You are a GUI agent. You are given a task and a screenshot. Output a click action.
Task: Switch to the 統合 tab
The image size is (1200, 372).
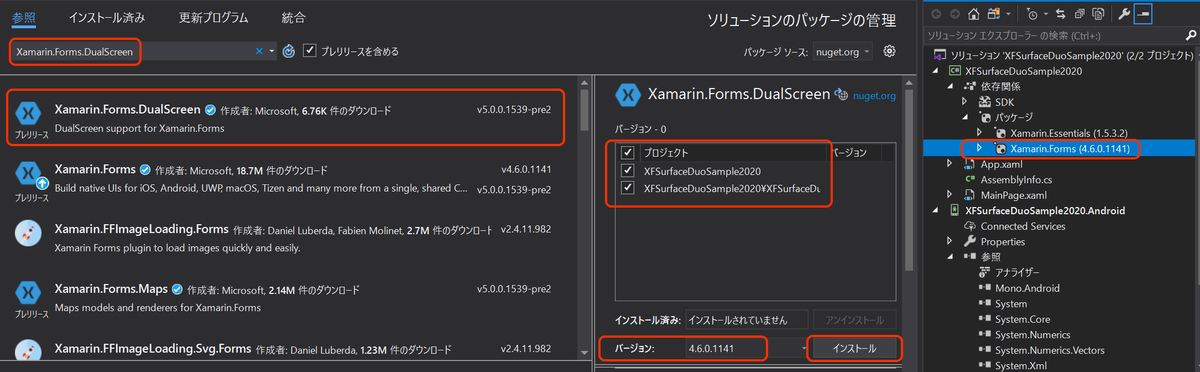(293, 18)
